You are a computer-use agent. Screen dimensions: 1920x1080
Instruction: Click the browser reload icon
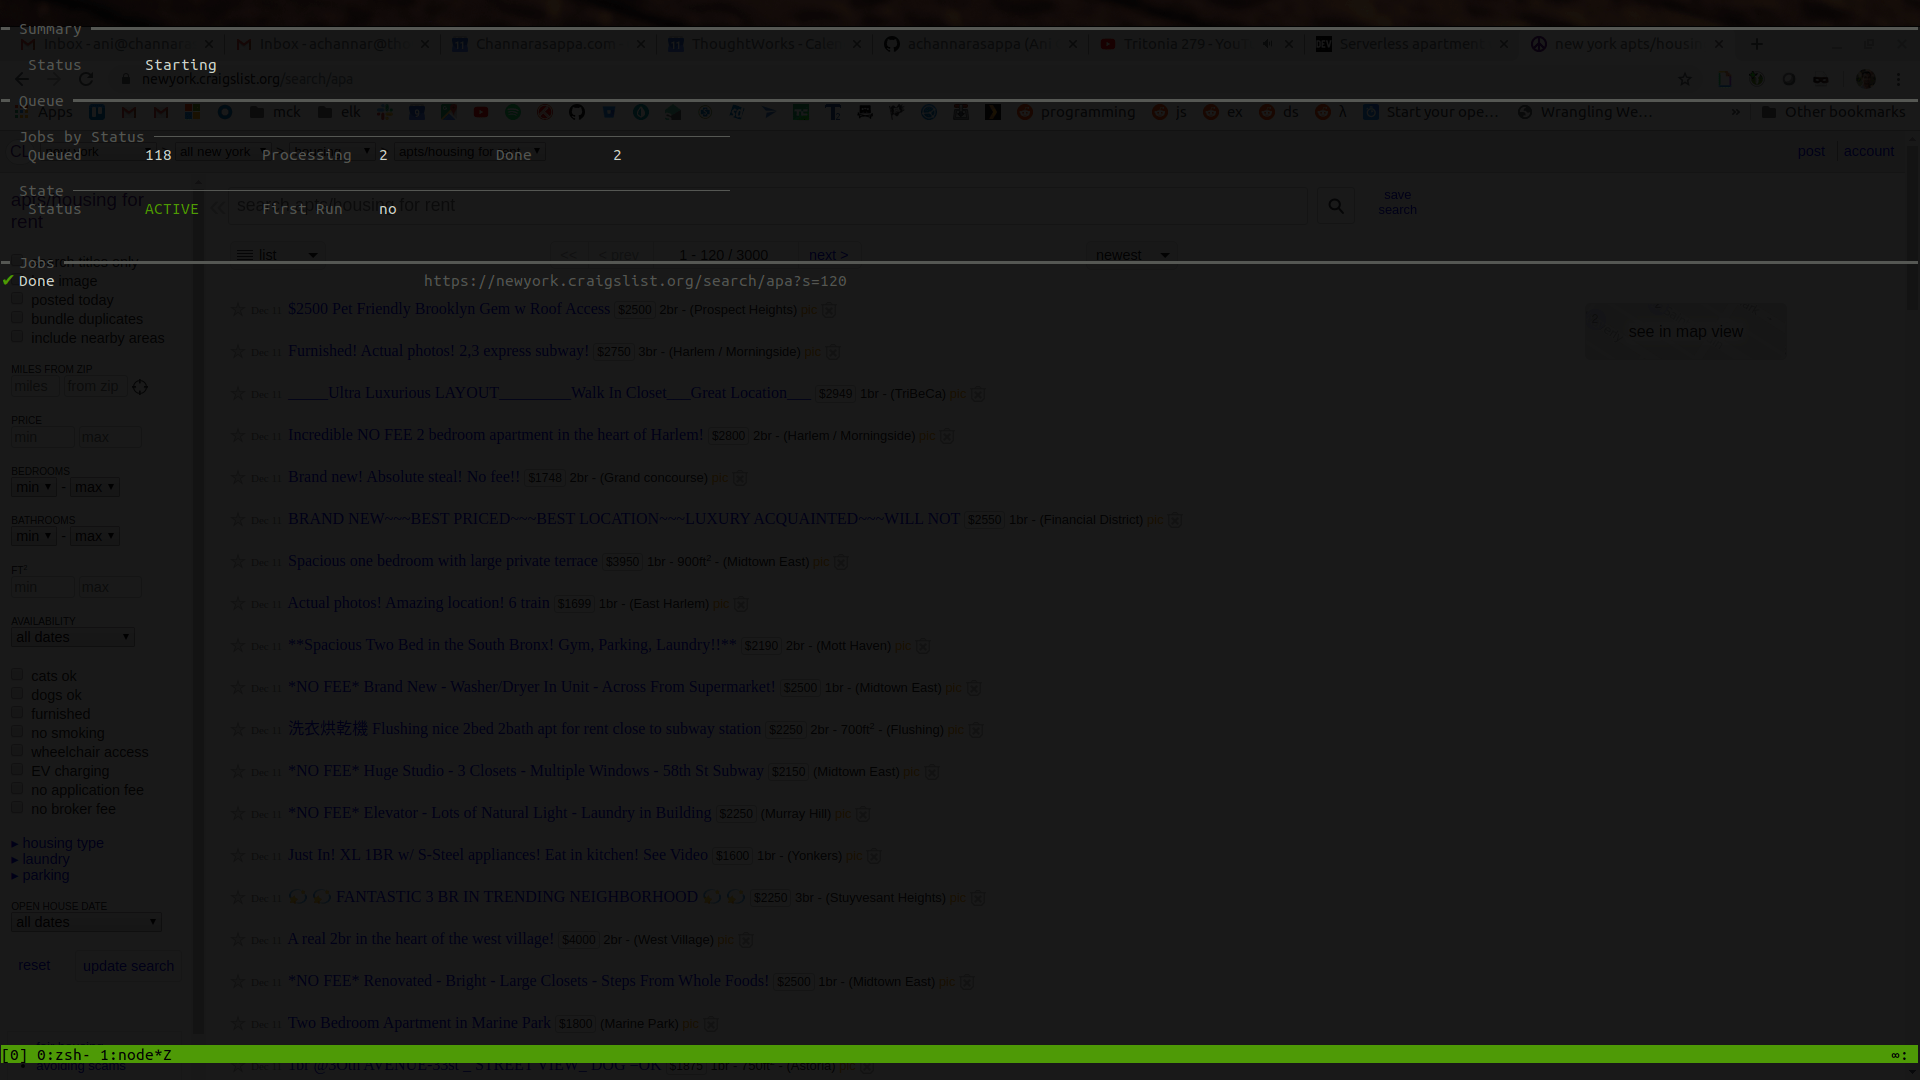[x=86, y=79]
